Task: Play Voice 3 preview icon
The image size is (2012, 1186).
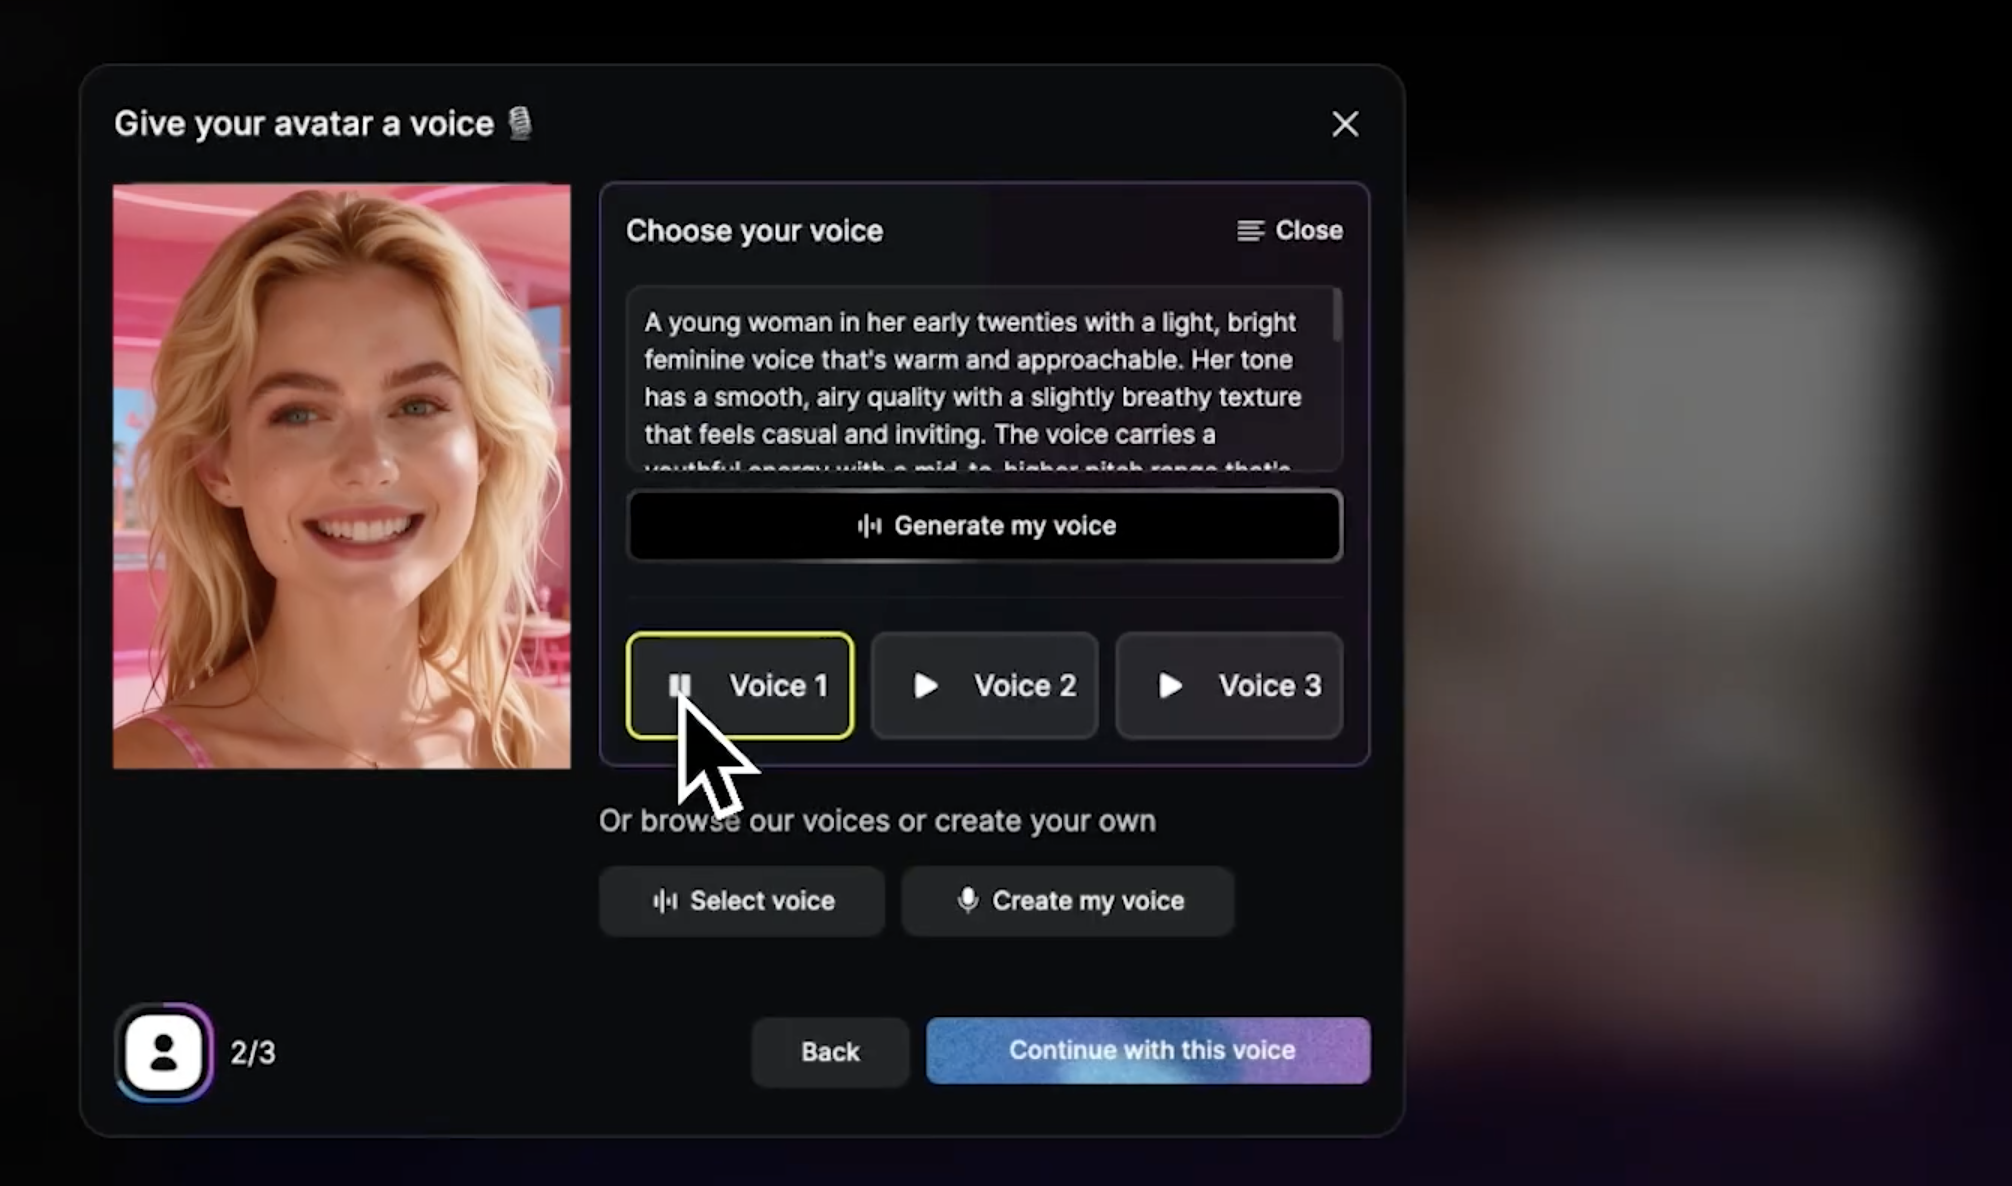Action: pos(1170,685)
